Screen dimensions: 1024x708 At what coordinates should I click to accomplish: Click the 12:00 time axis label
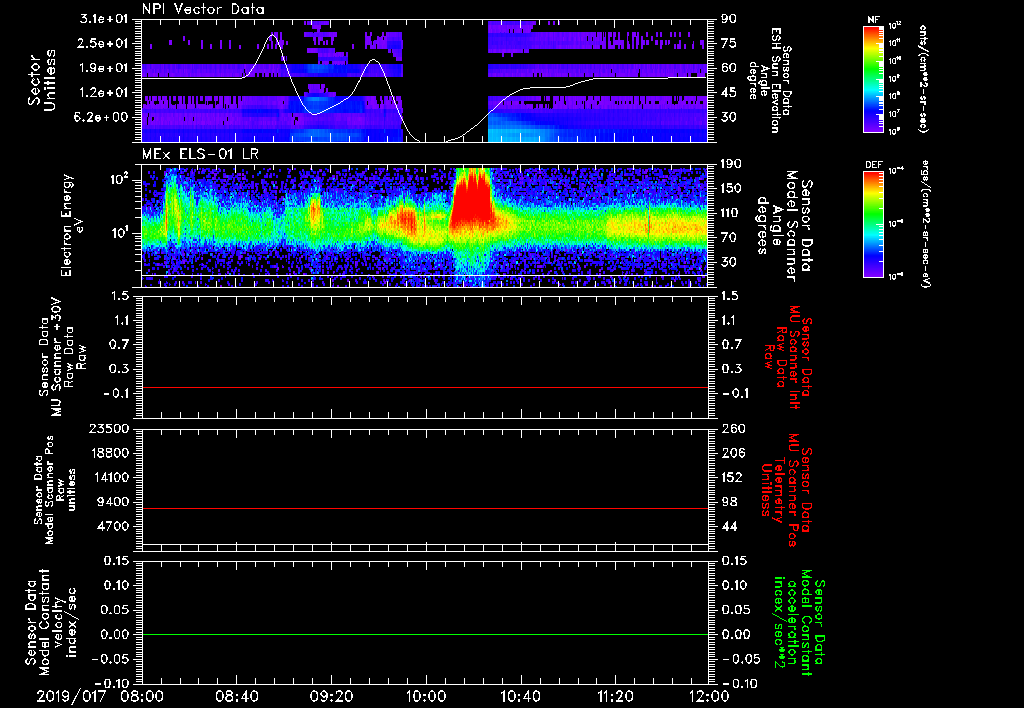pyautogui.click(x=709, y=696)
